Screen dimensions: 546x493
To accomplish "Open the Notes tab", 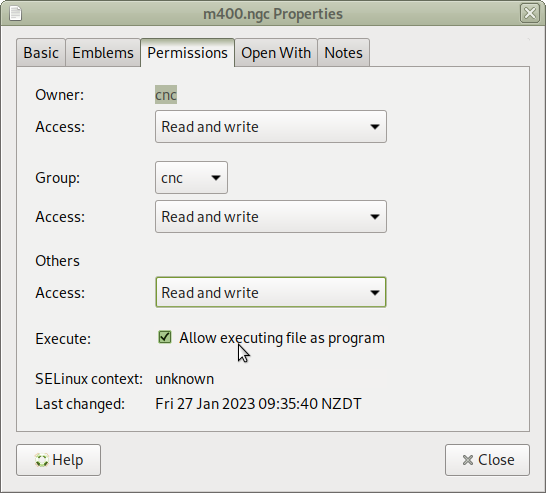I will (x=343, y=53).
